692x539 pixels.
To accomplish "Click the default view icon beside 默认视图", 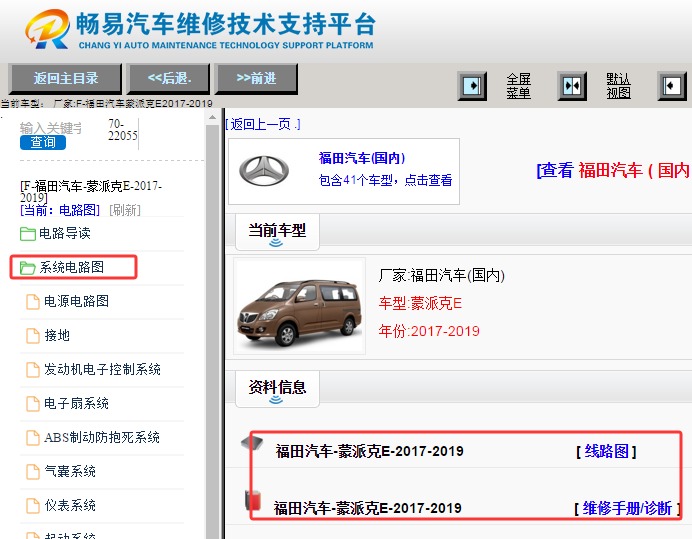I will pos(572,86).
